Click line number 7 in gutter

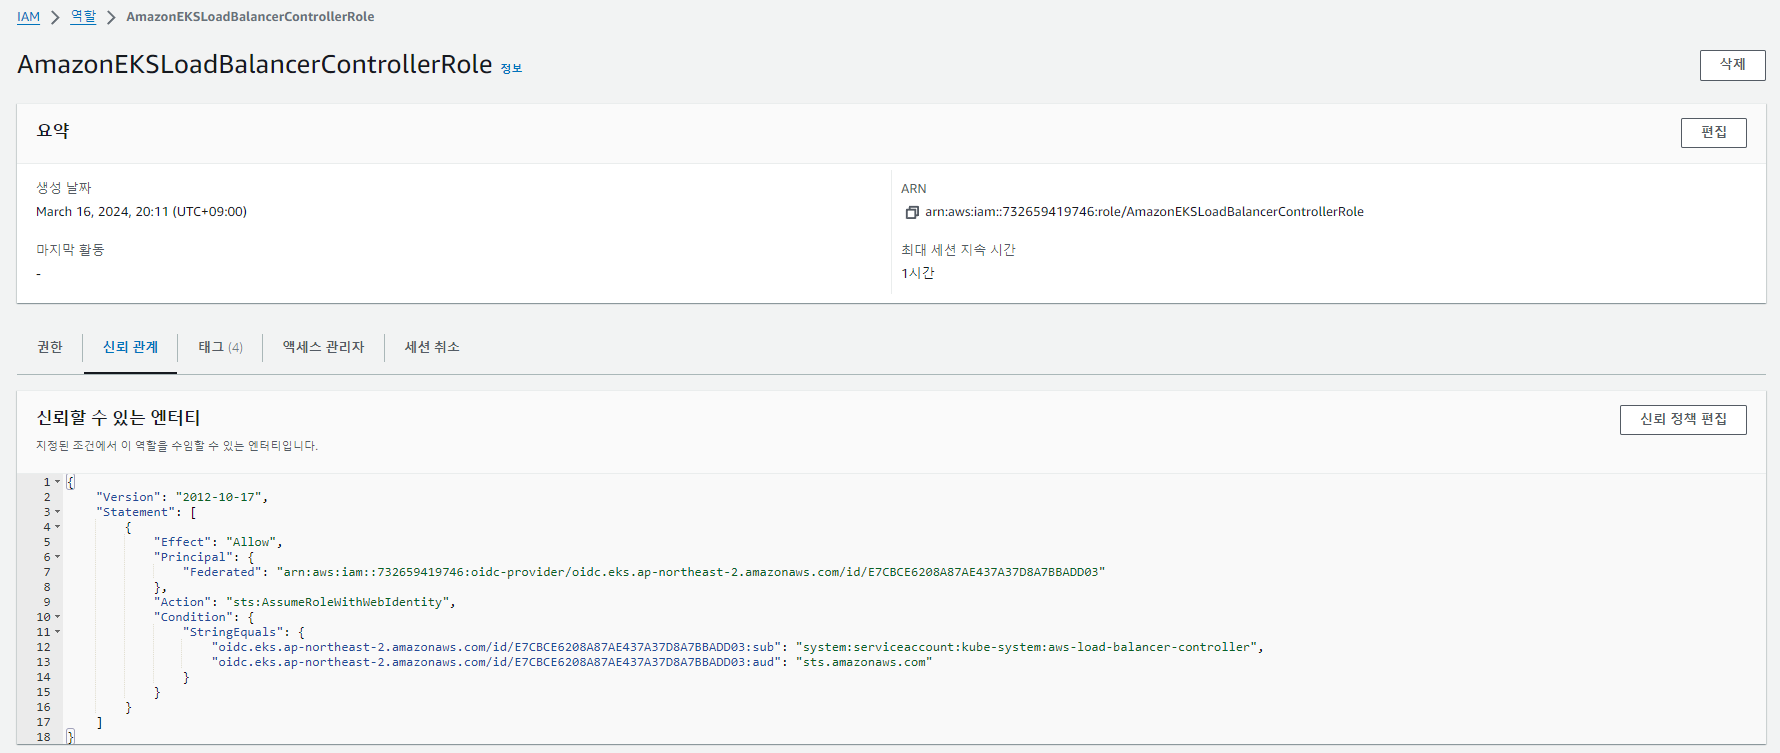click(46, 572)
